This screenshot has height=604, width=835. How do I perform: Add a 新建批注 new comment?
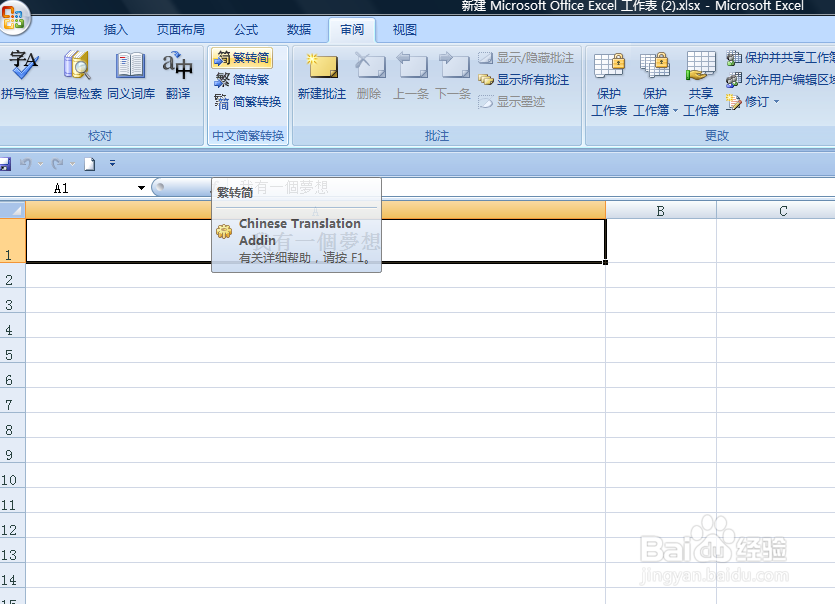(x=322, y=76)
